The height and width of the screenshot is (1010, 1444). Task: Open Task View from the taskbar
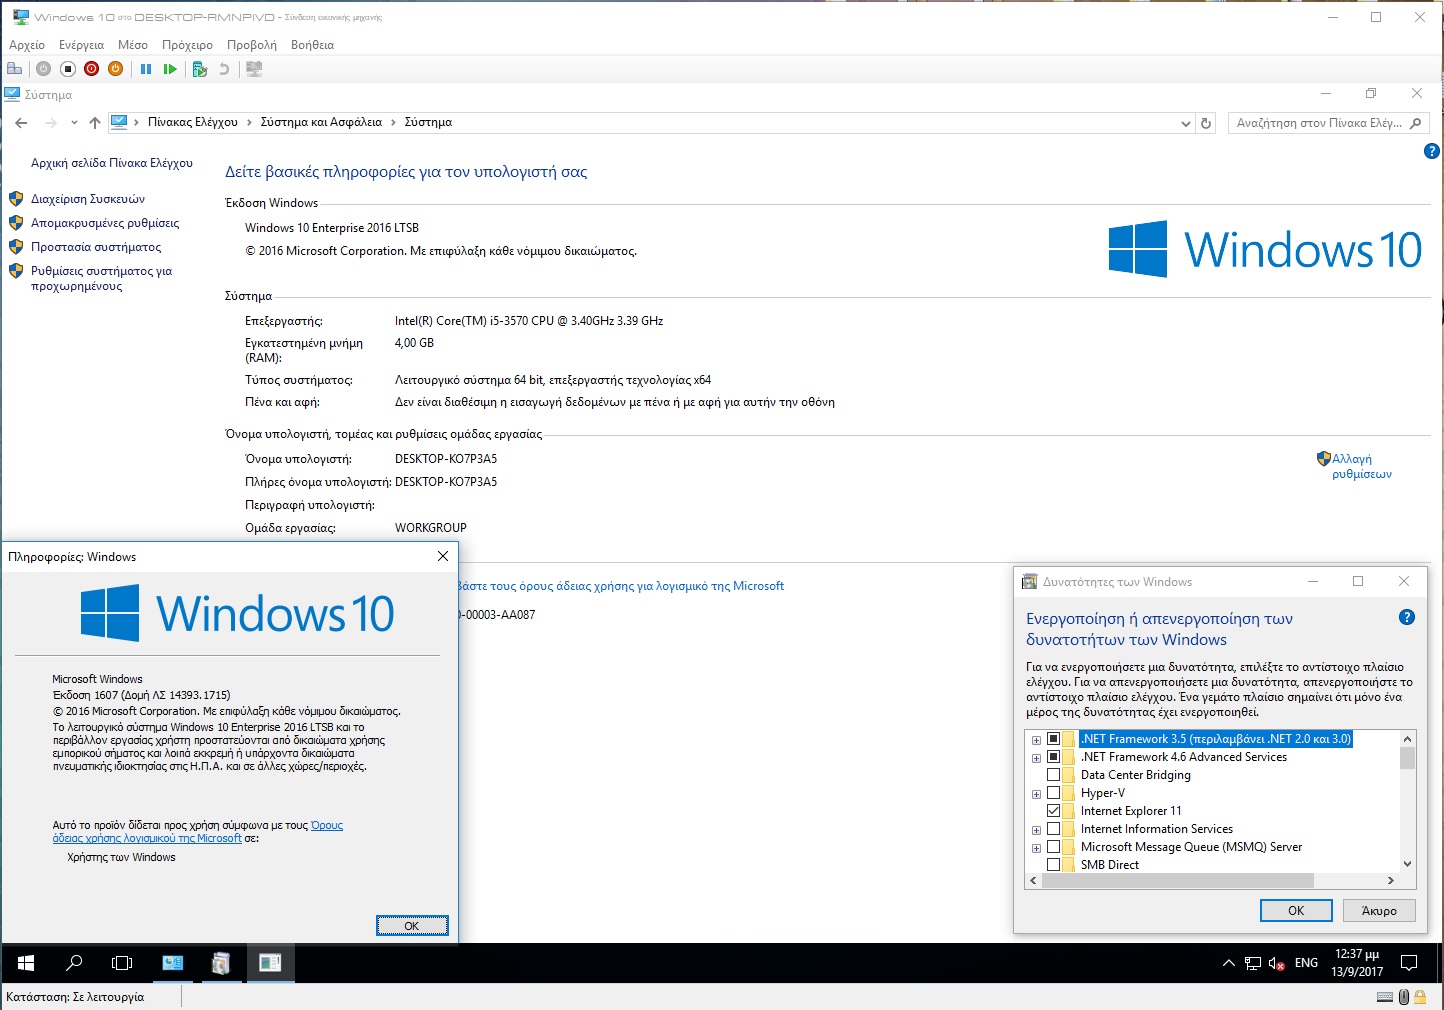(x=122, y=963)
